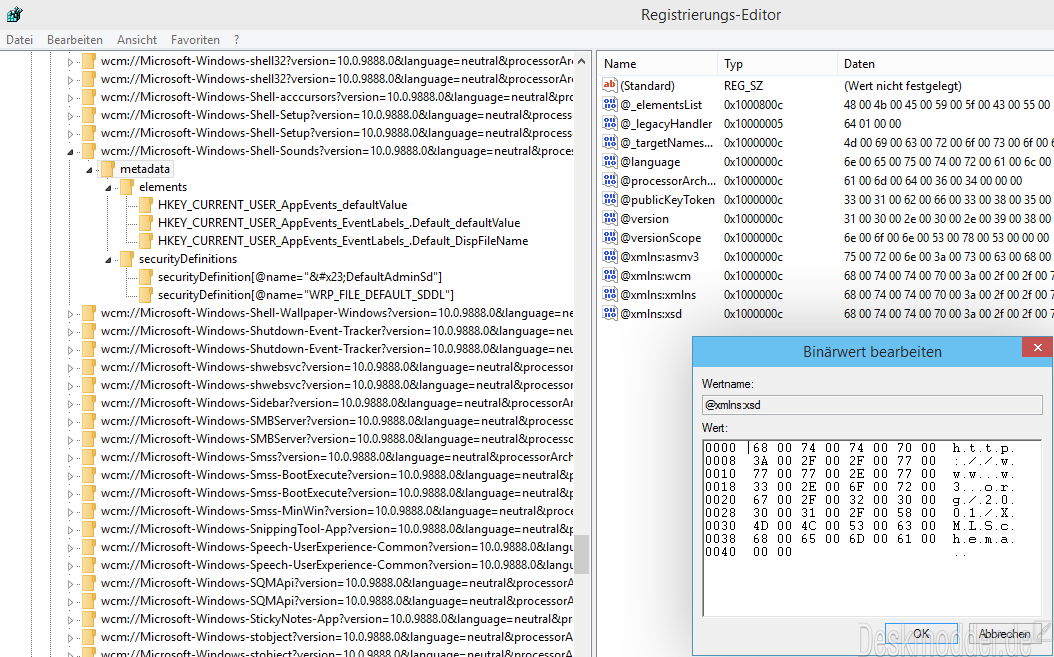Expand the Microsoft-Windows-SnippingTool-App key

point(71,529)
